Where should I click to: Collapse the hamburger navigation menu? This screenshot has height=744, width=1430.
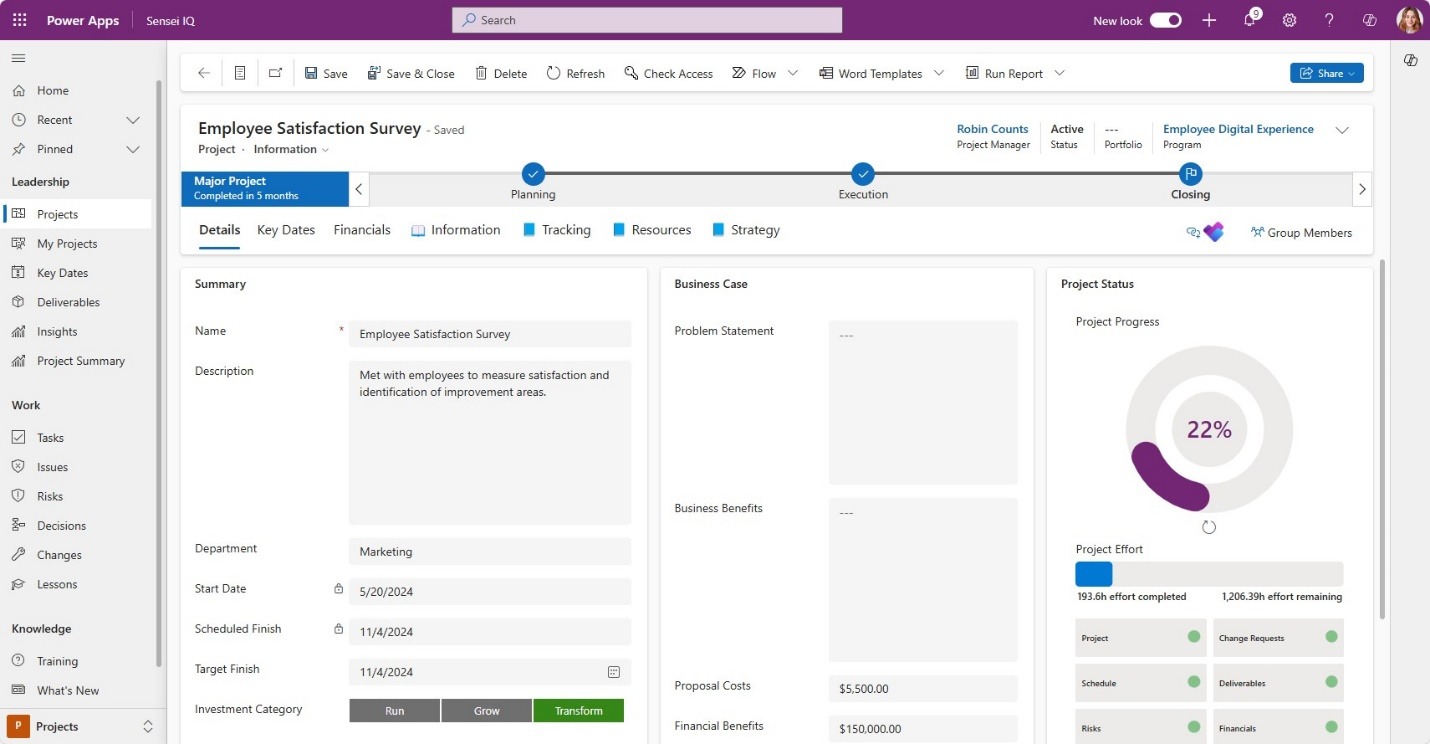(18, 58)
